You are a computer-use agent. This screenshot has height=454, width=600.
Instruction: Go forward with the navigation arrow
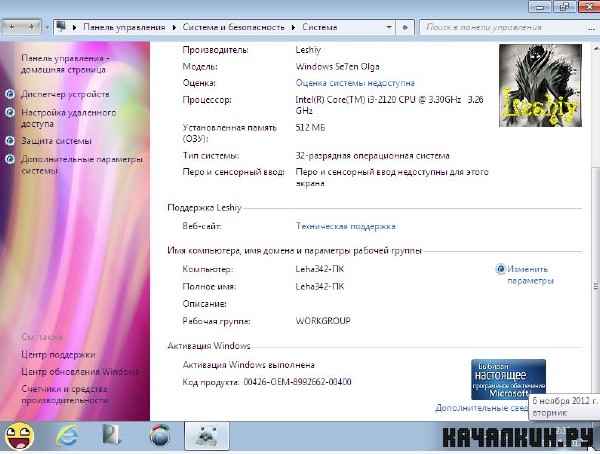[x=31, y=27]
